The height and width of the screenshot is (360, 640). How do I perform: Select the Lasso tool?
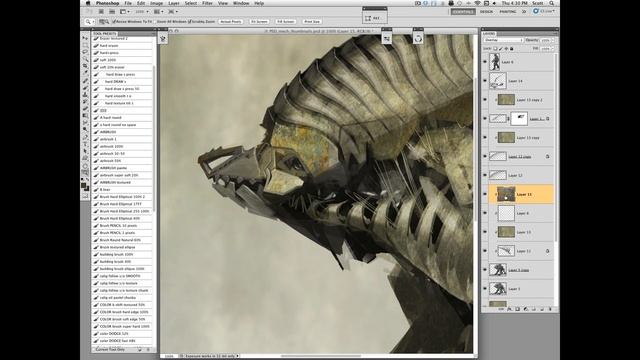[85, 52]
